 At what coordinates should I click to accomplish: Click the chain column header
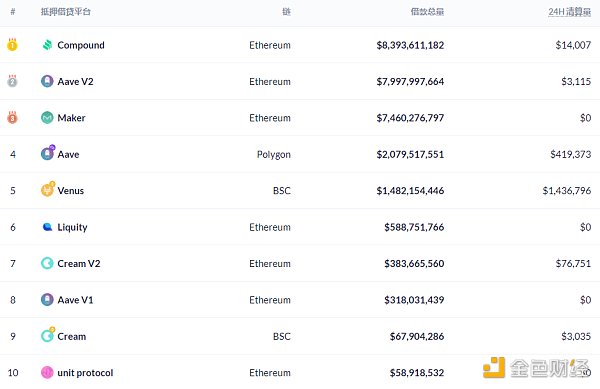pyautogui.click(x=287, y=12)
